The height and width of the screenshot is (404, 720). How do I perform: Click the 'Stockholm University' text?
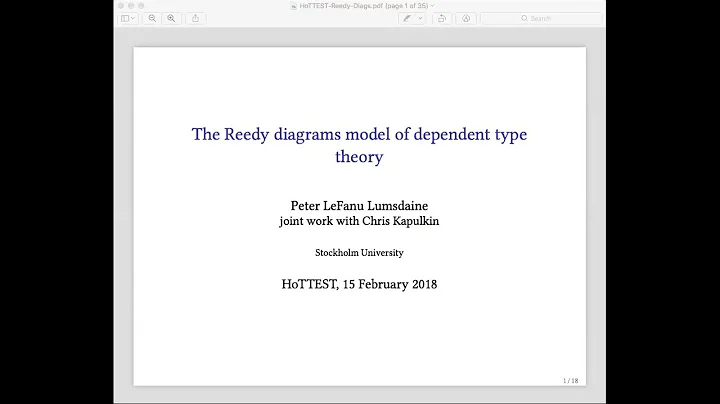(359, 252)
